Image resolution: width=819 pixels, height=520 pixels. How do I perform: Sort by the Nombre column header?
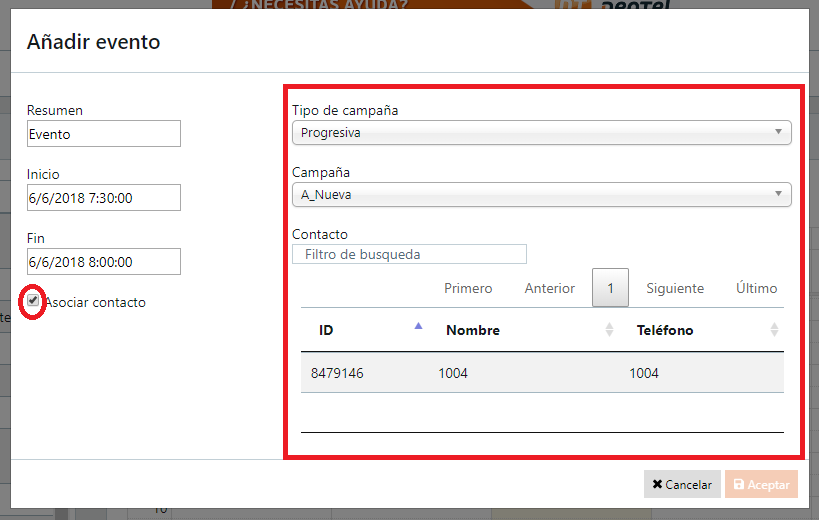tap(524, 330)
